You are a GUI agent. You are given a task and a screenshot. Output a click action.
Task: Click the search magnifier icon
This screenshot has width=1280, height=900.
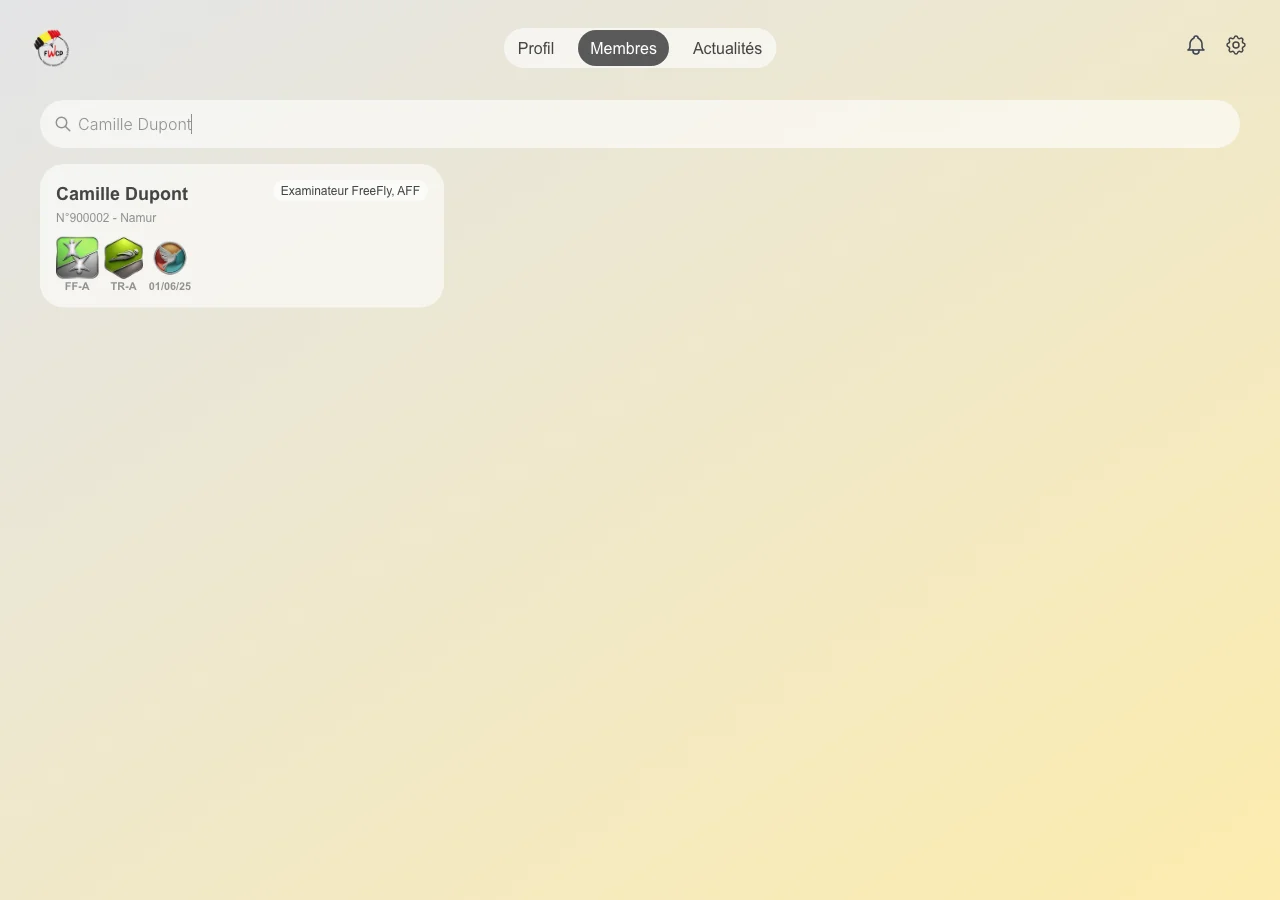click(x=63, y=124)
